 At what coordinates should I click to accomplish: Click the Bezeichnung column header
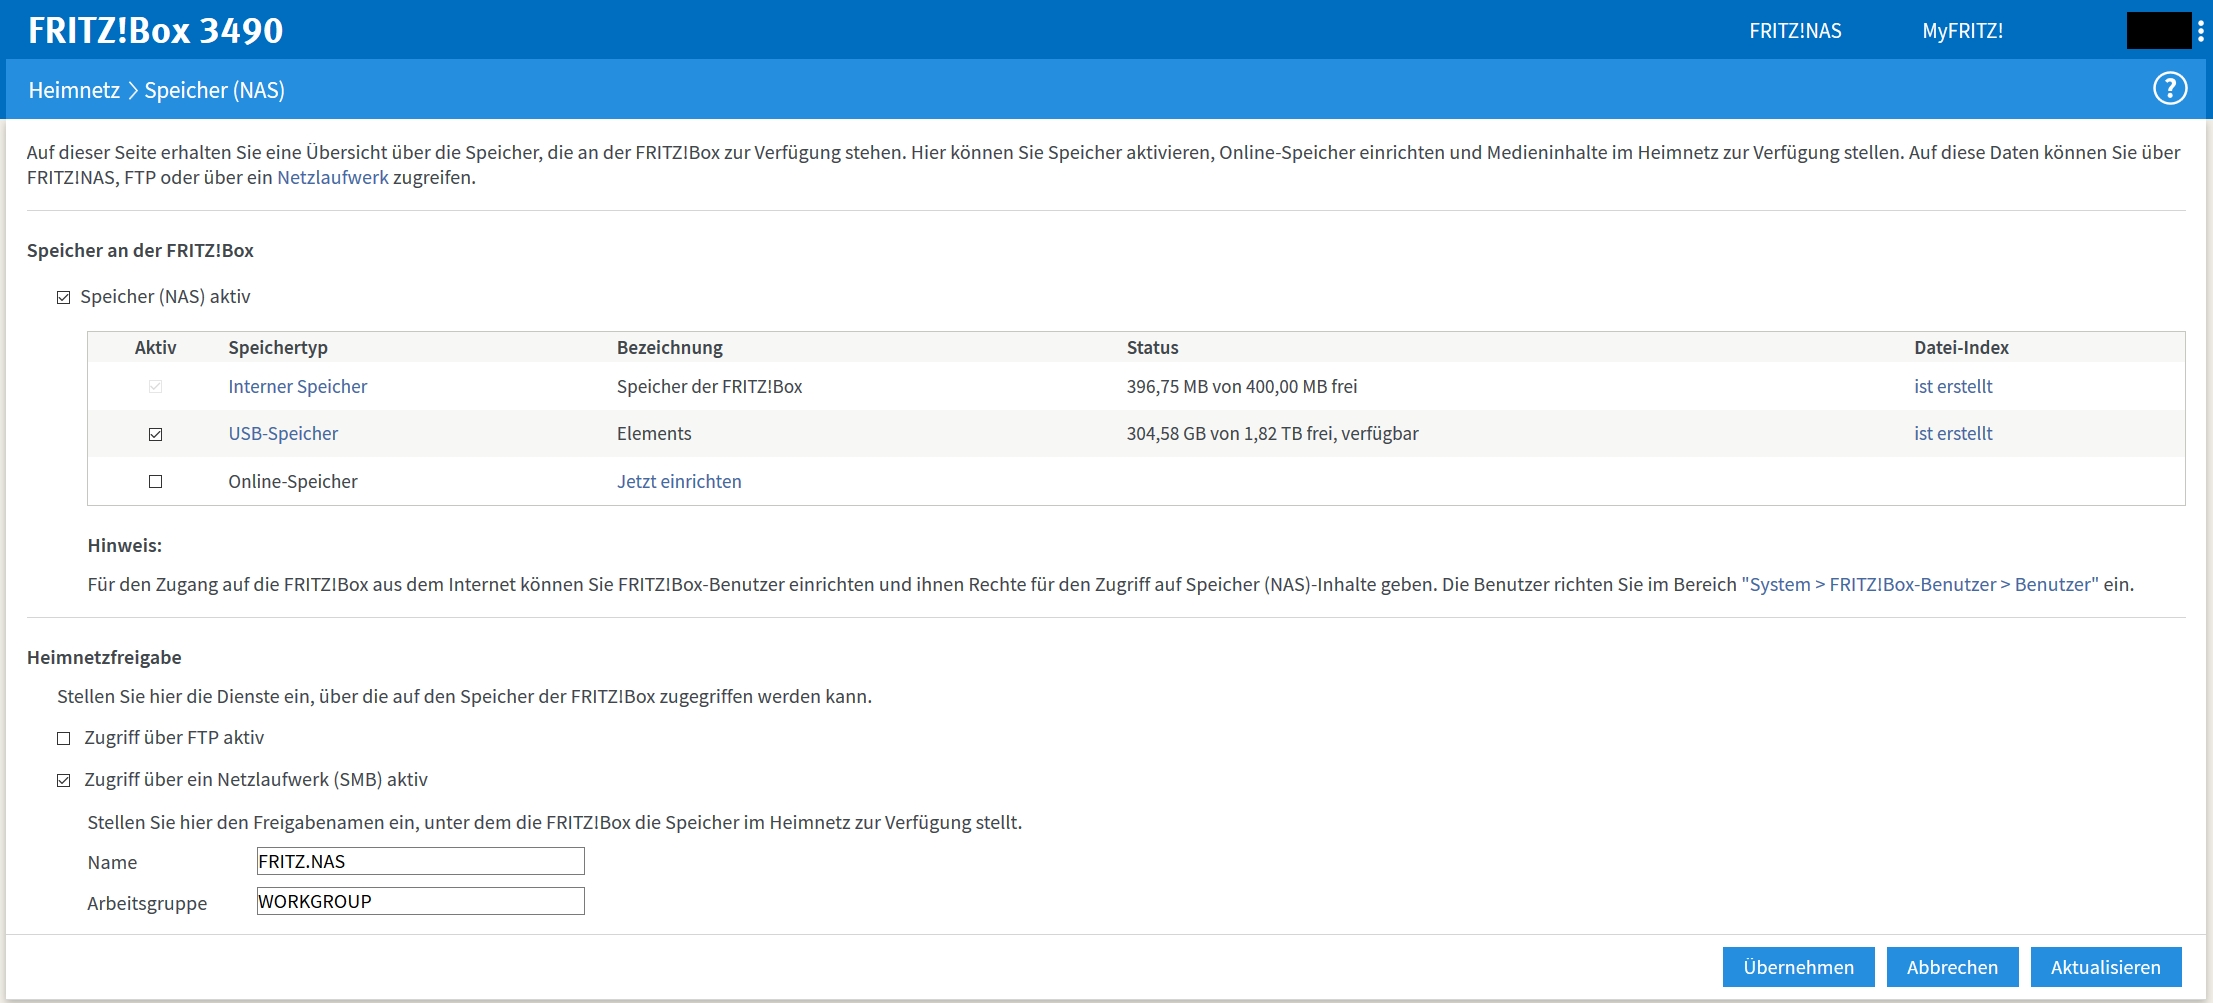point(669,347)
